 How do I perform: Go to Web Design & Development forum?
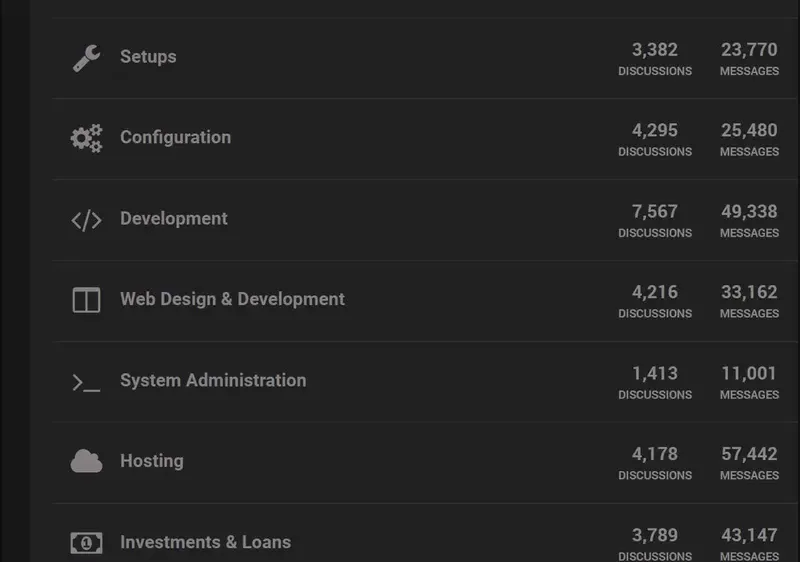click(x=232, y=299)
